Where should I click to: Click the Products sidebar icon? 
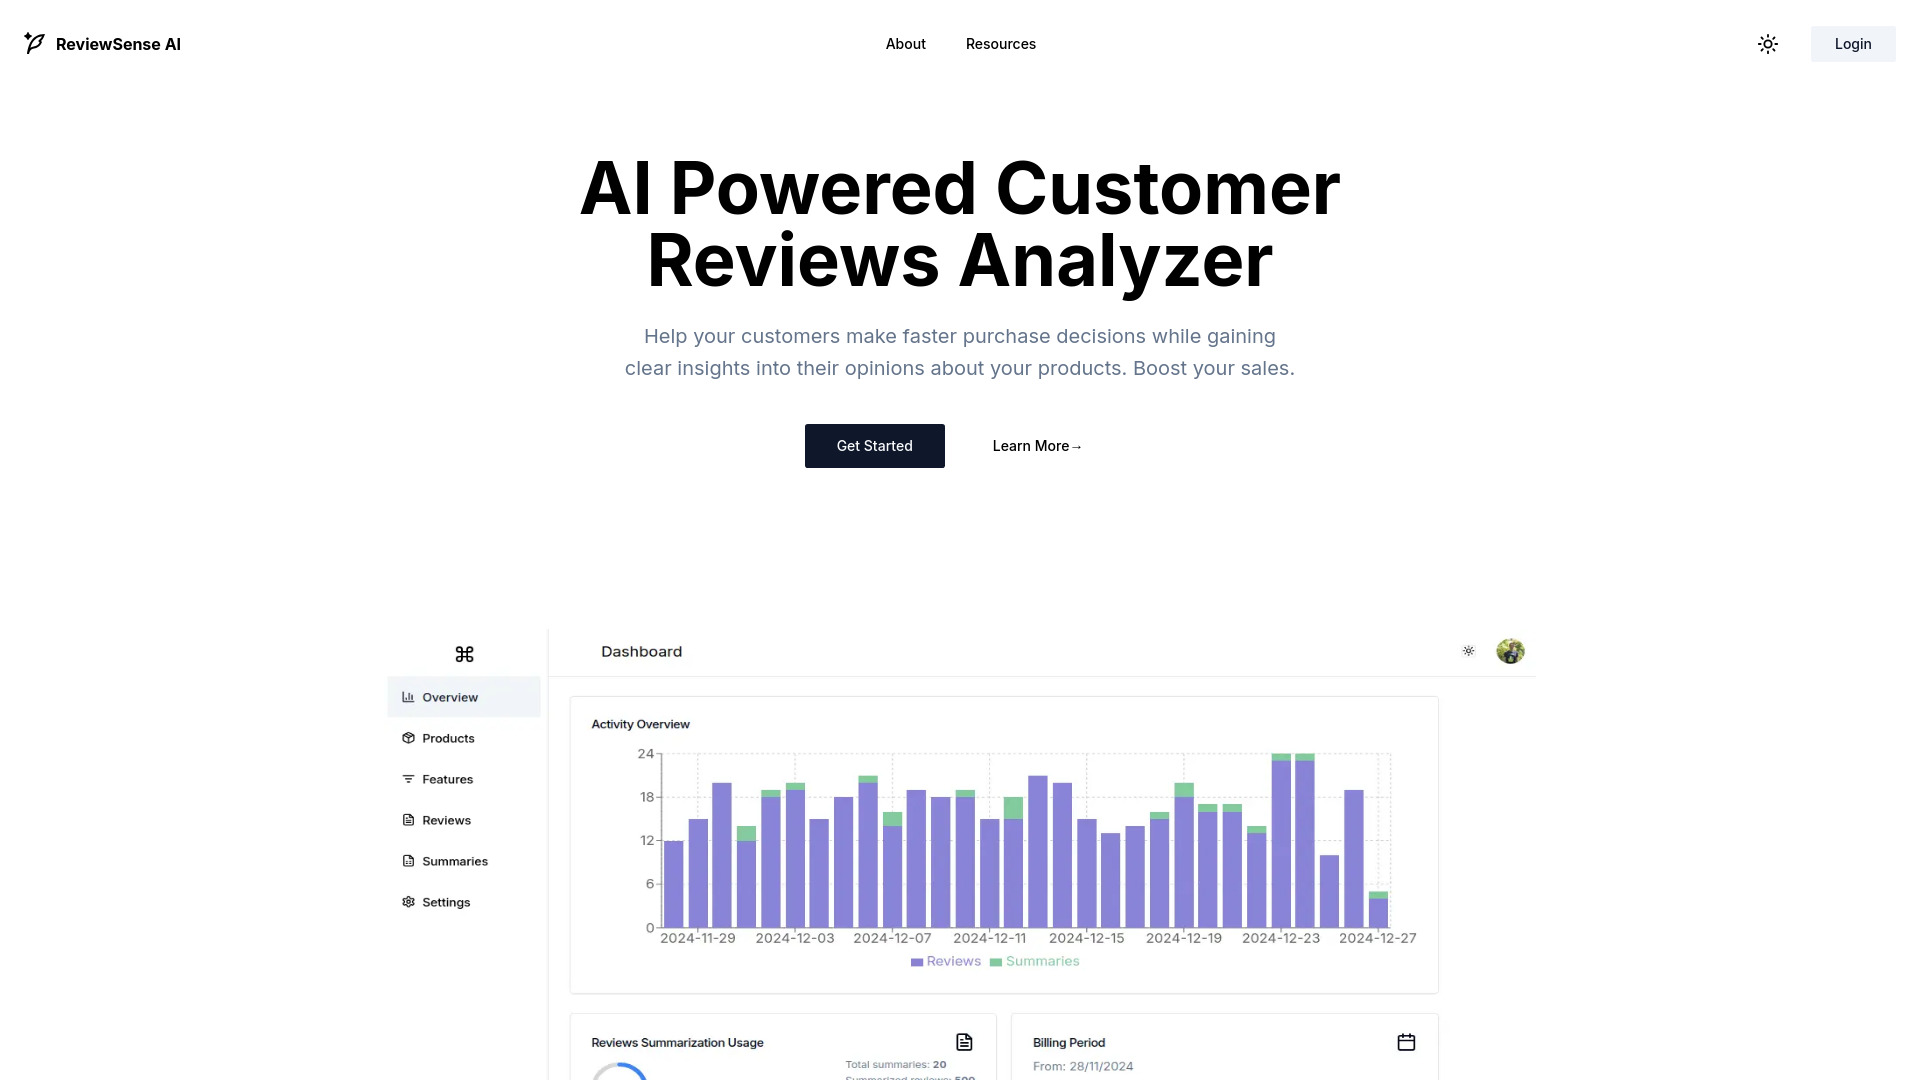(x=409, y=737)
